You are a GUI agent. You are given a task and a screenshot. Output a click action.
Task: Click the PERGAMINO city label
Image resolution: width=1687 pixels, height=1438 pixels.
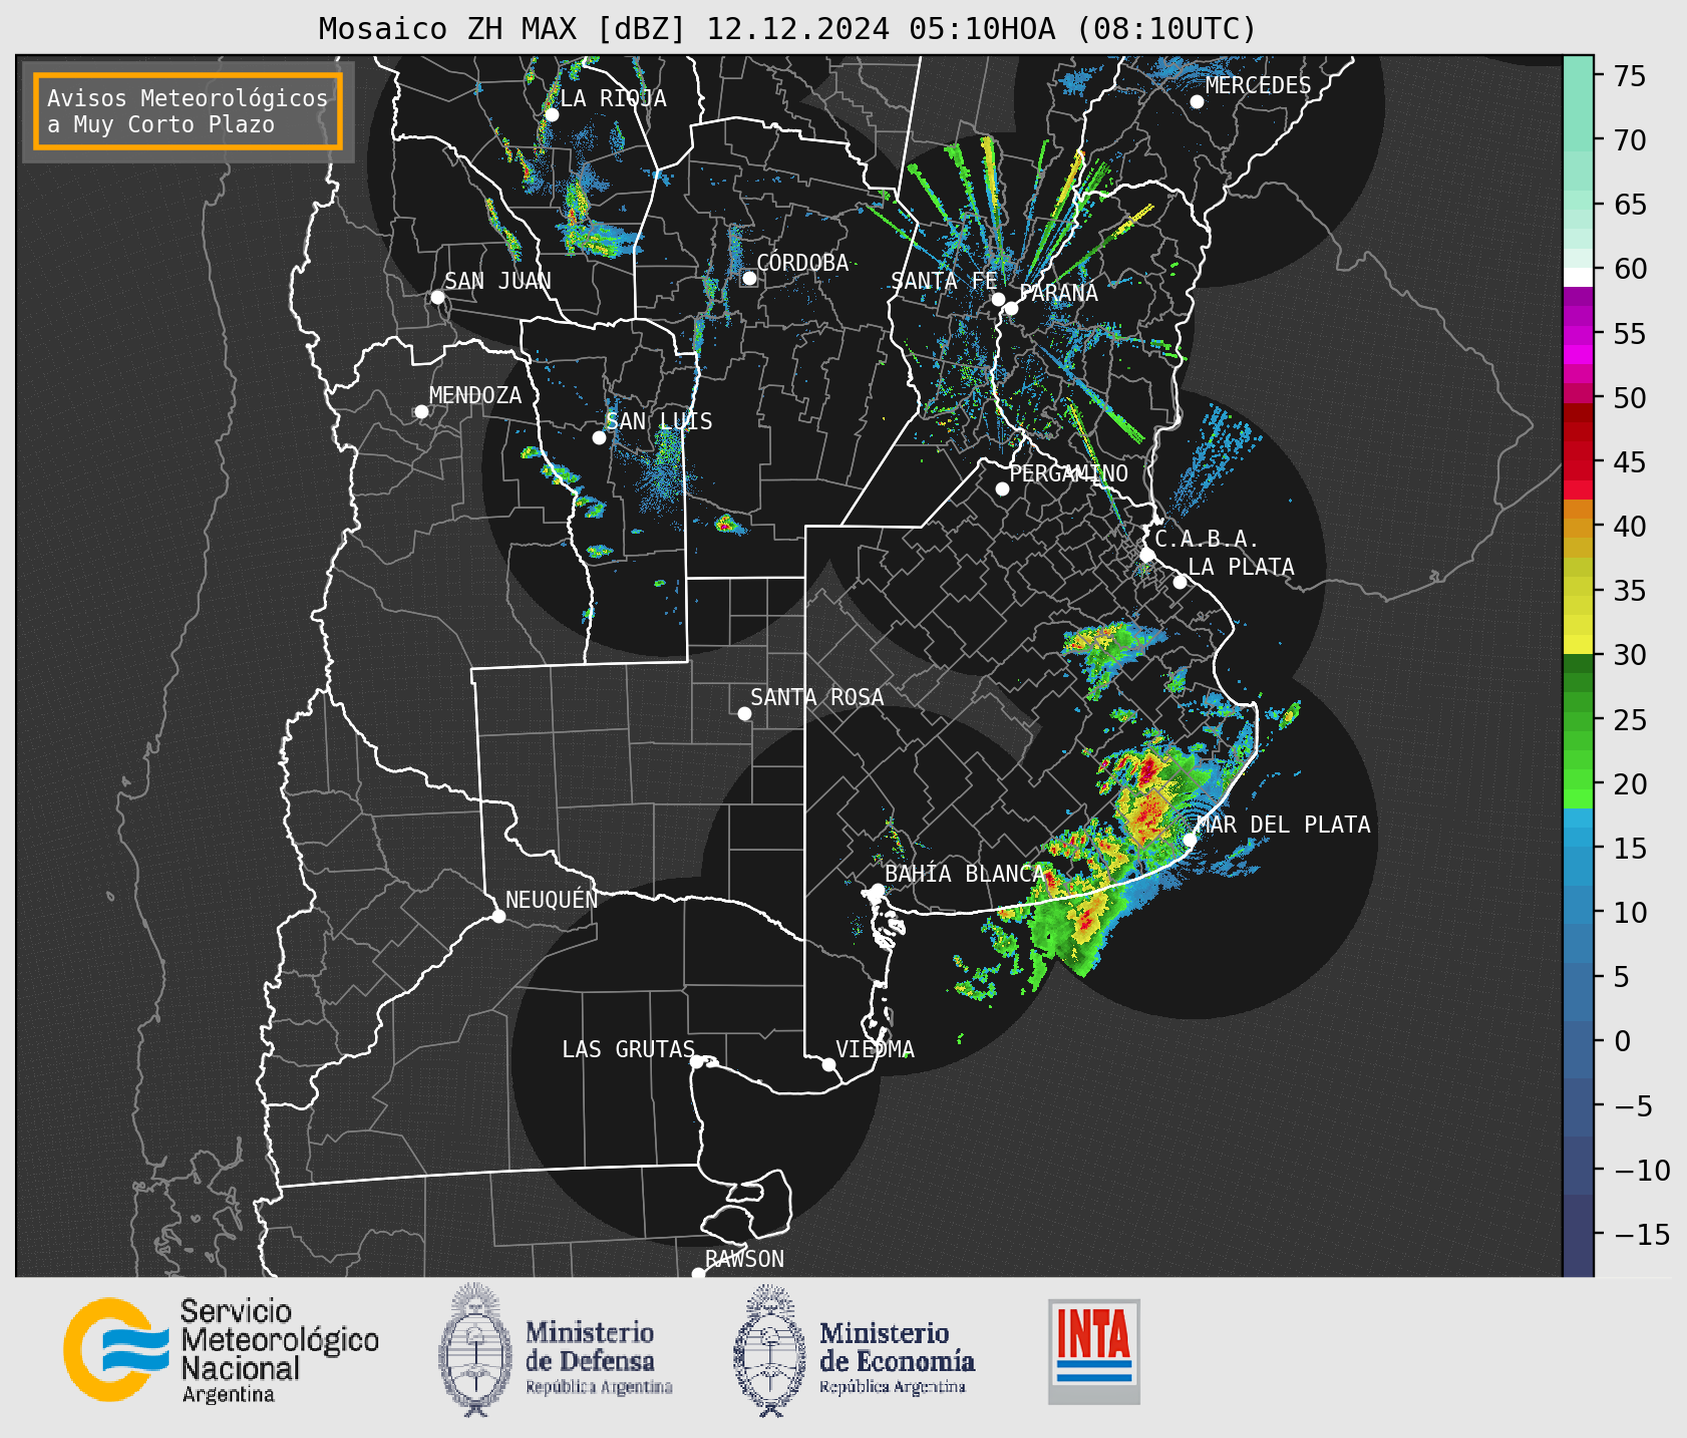1069,474
